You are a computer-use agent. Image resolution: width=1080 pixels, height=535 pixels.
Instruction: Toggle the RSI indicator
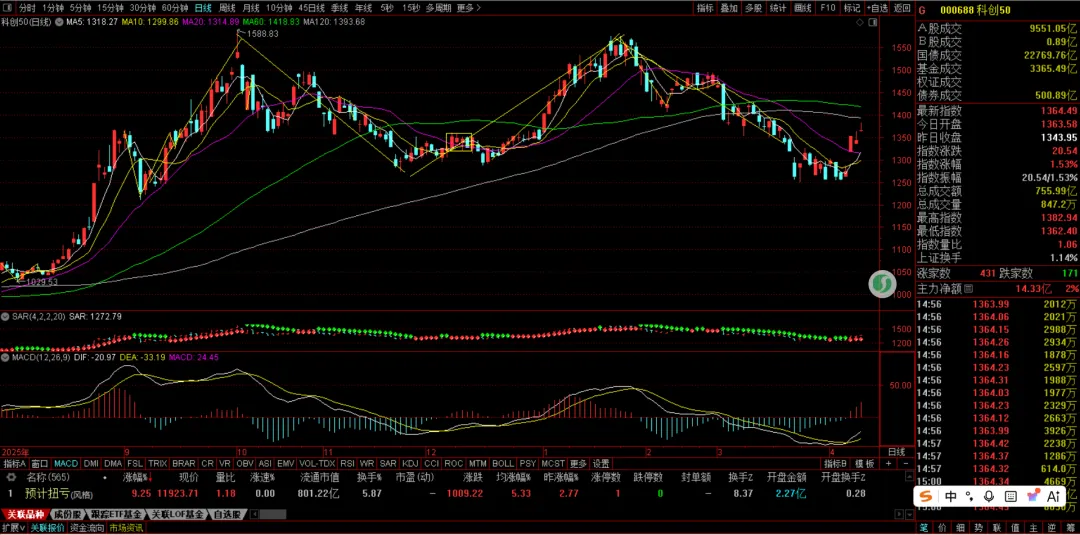pos(347,464)
